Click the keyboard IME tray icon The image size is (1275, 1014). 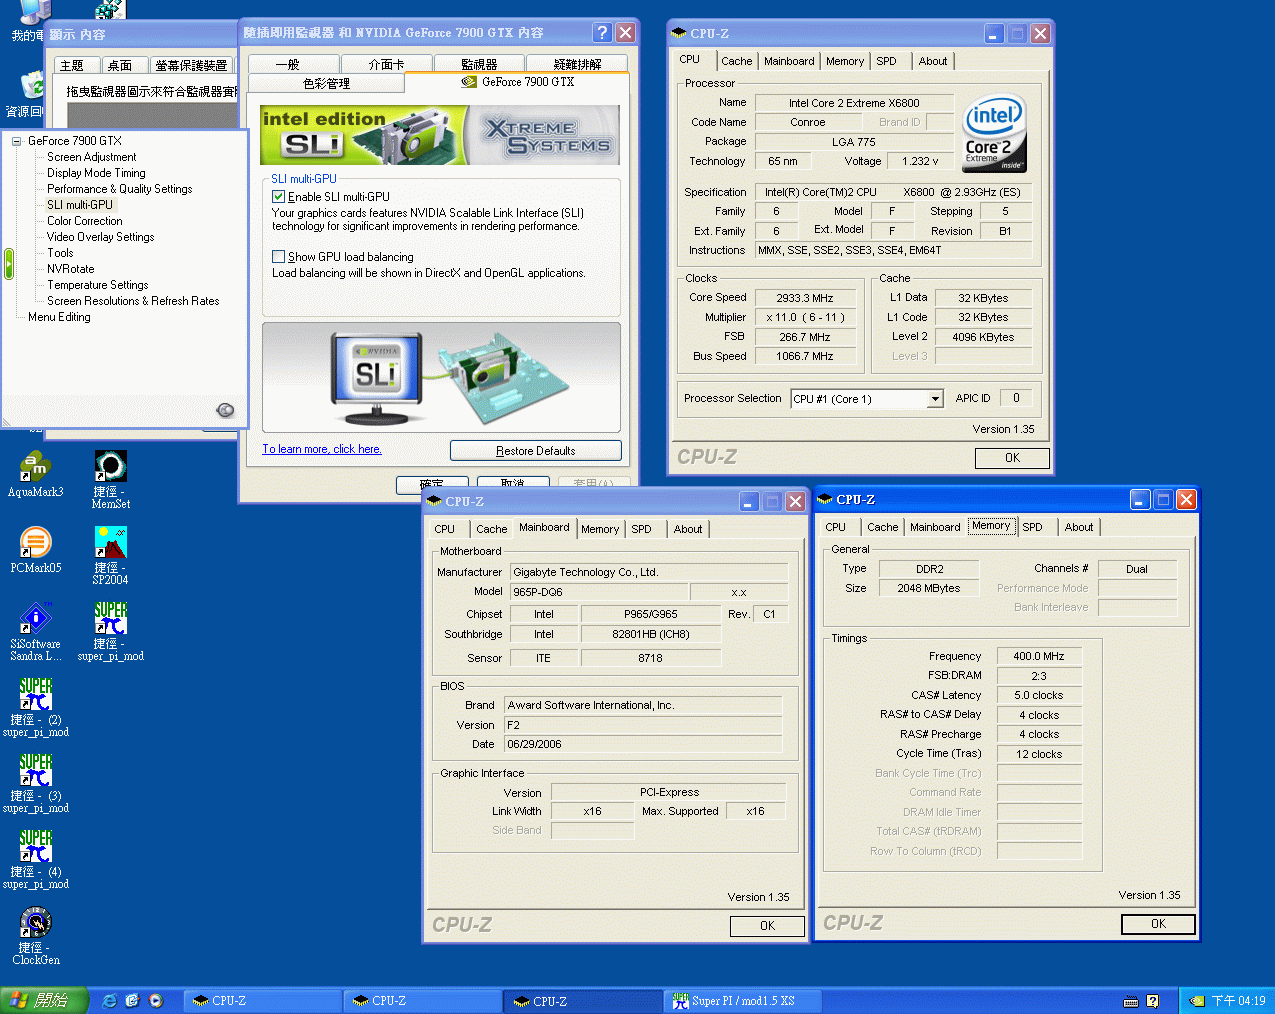point(1131,1001)
